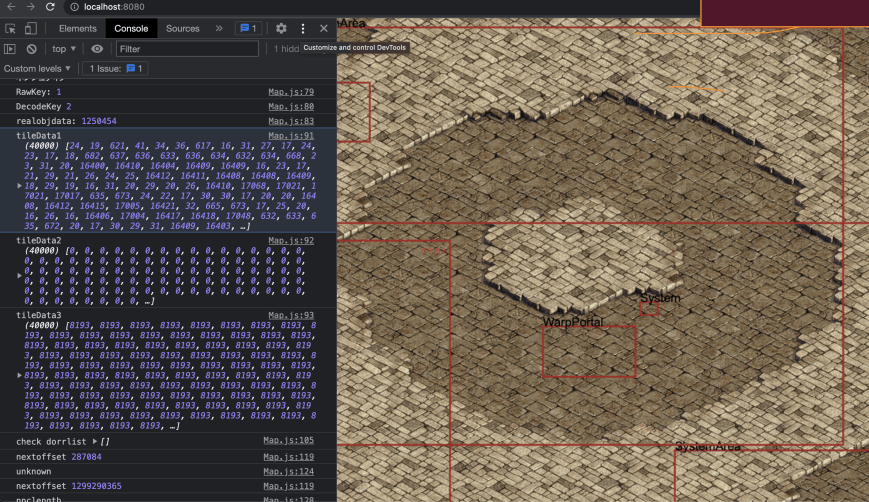
Task: Toggle the device toolbar icon
Action: (x=30, y=28)
